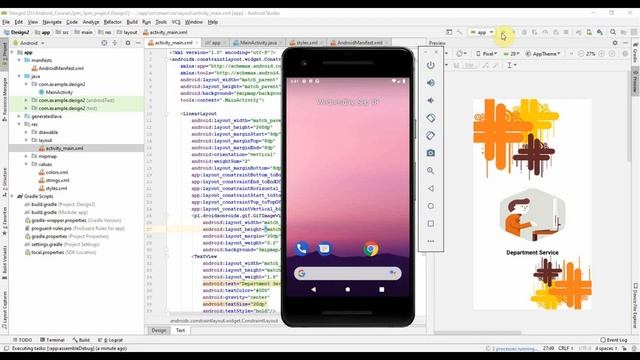
Task: Open the Android view dropdown in Project panel
Action: (x=29, y=43)
